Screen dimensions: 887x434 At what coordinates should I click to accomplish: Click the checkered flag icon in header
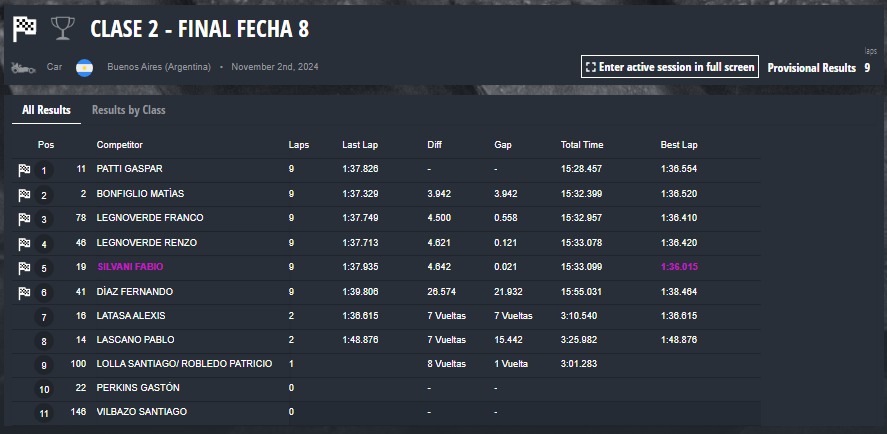click(24, 29)
